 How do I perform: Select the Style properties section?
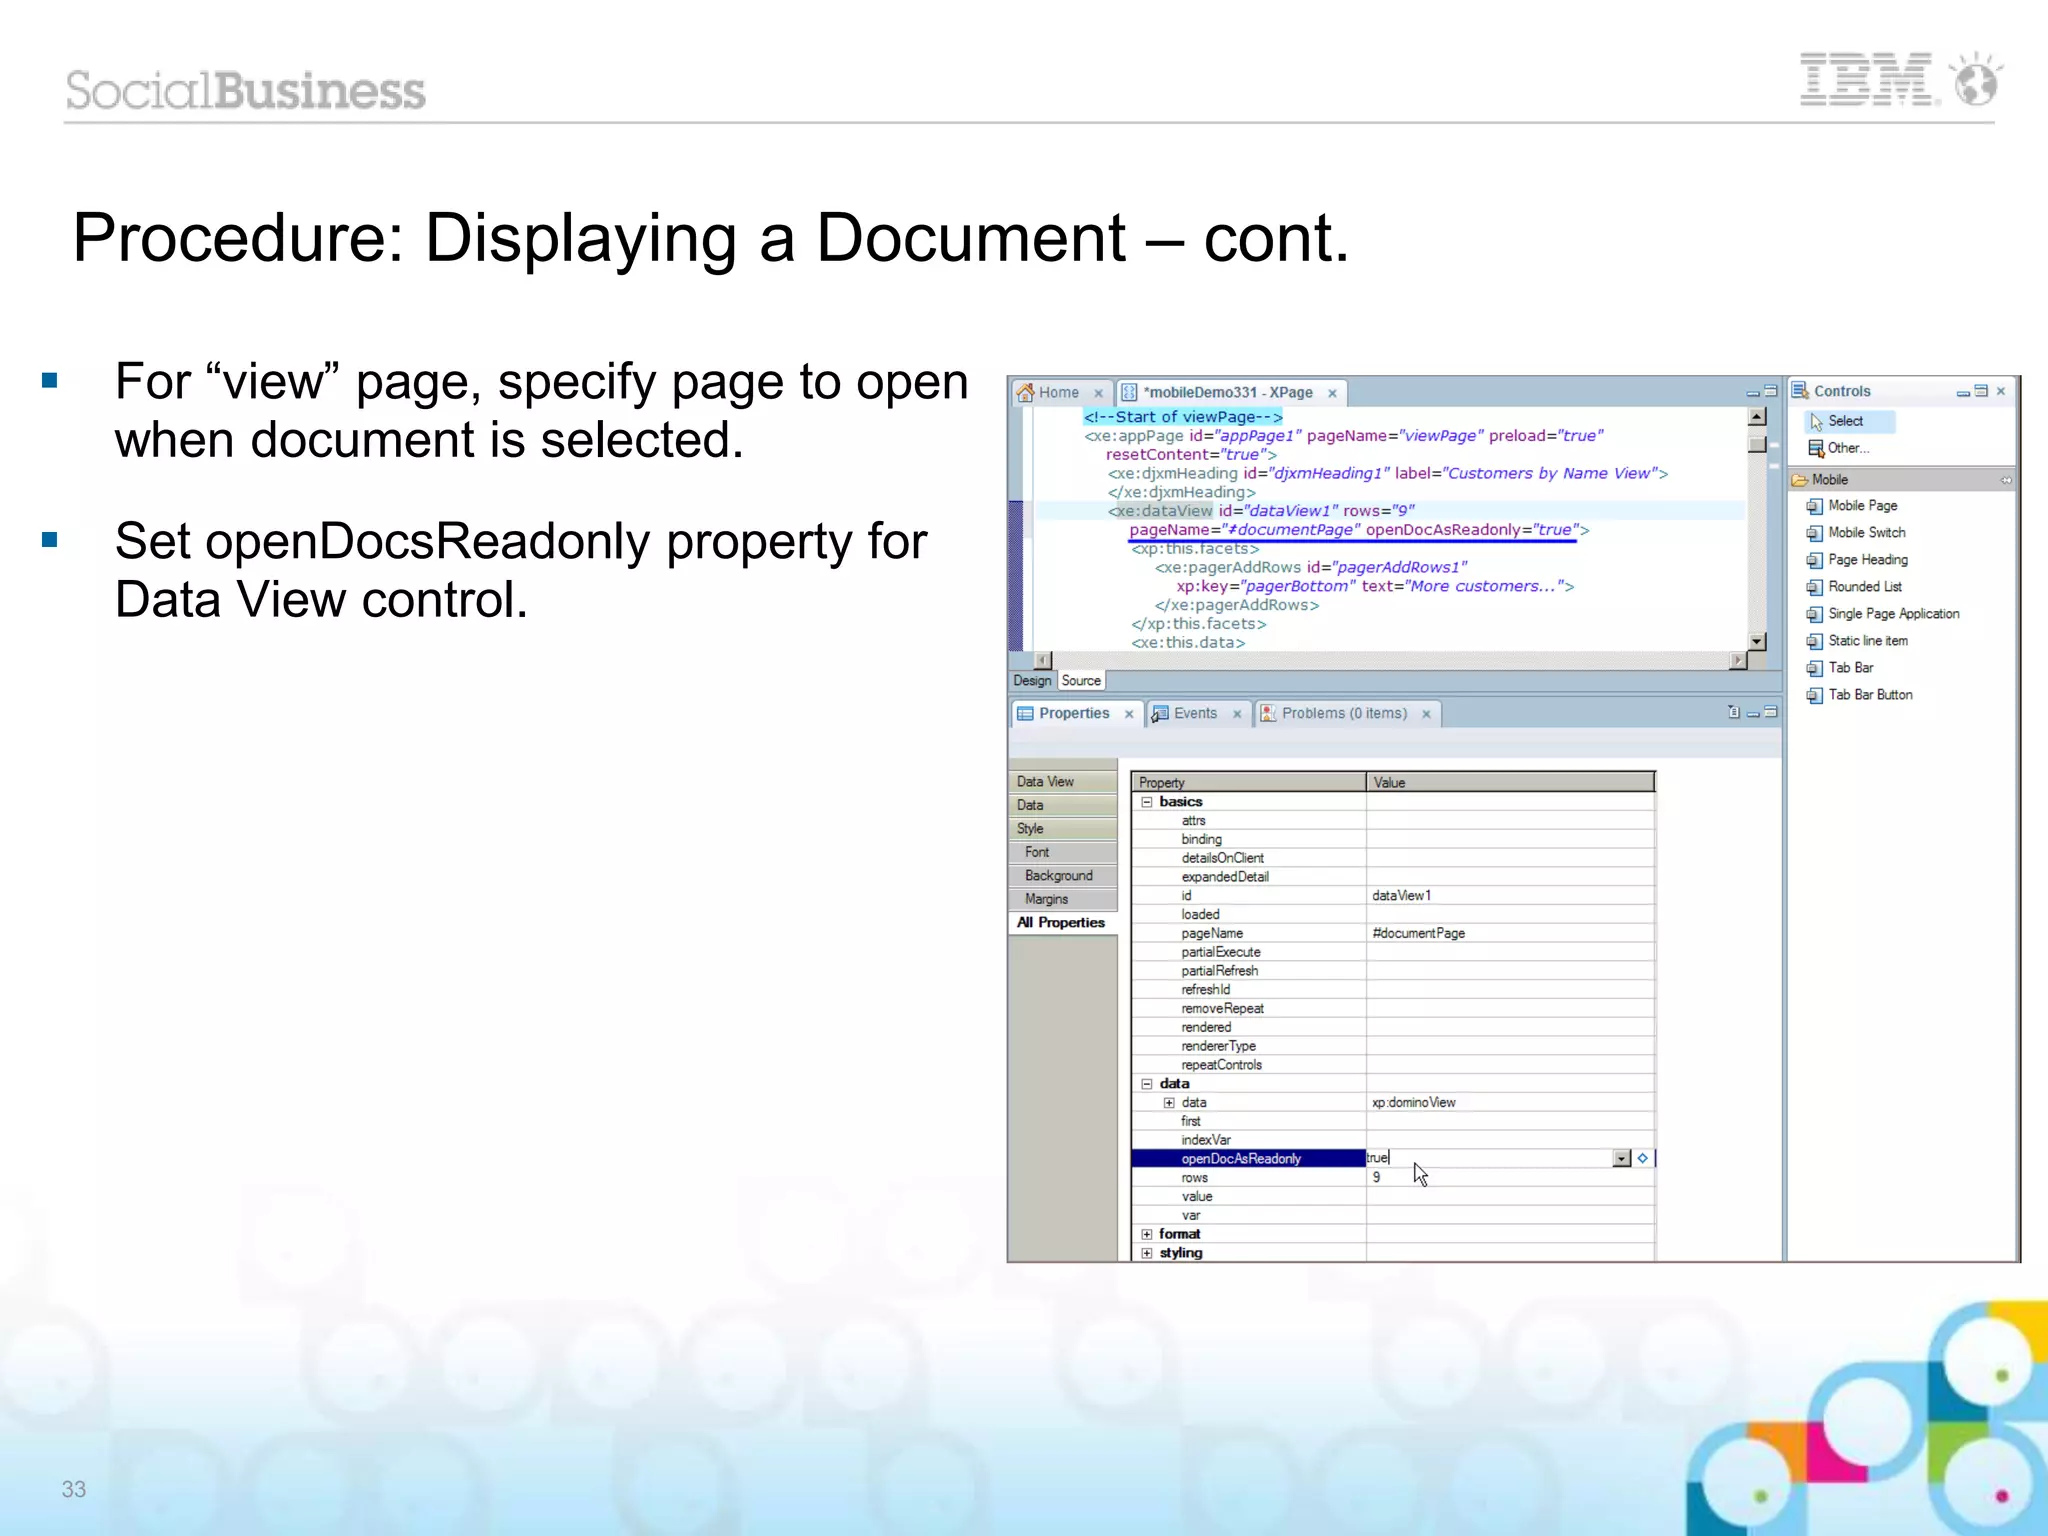coord(1062,828)
